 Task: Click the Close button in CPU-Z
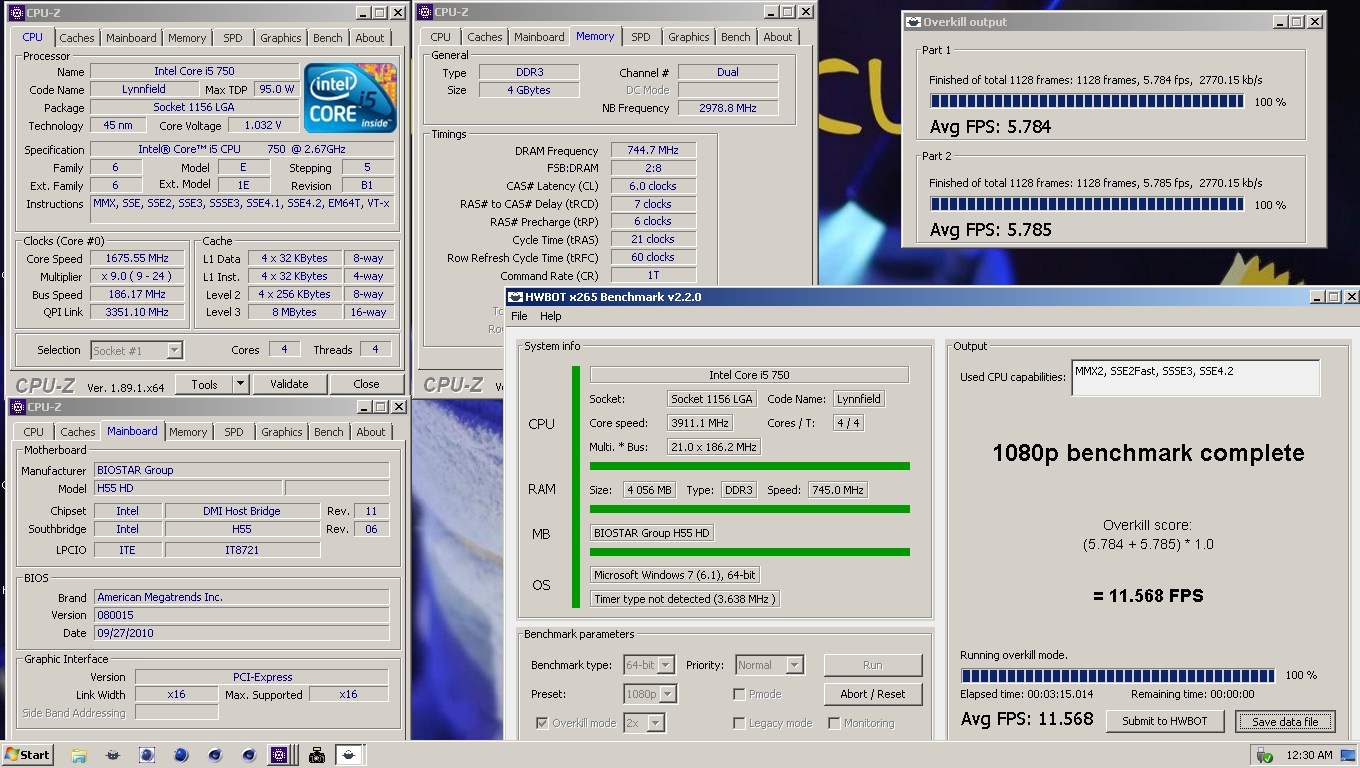click(x=366, y=384)
